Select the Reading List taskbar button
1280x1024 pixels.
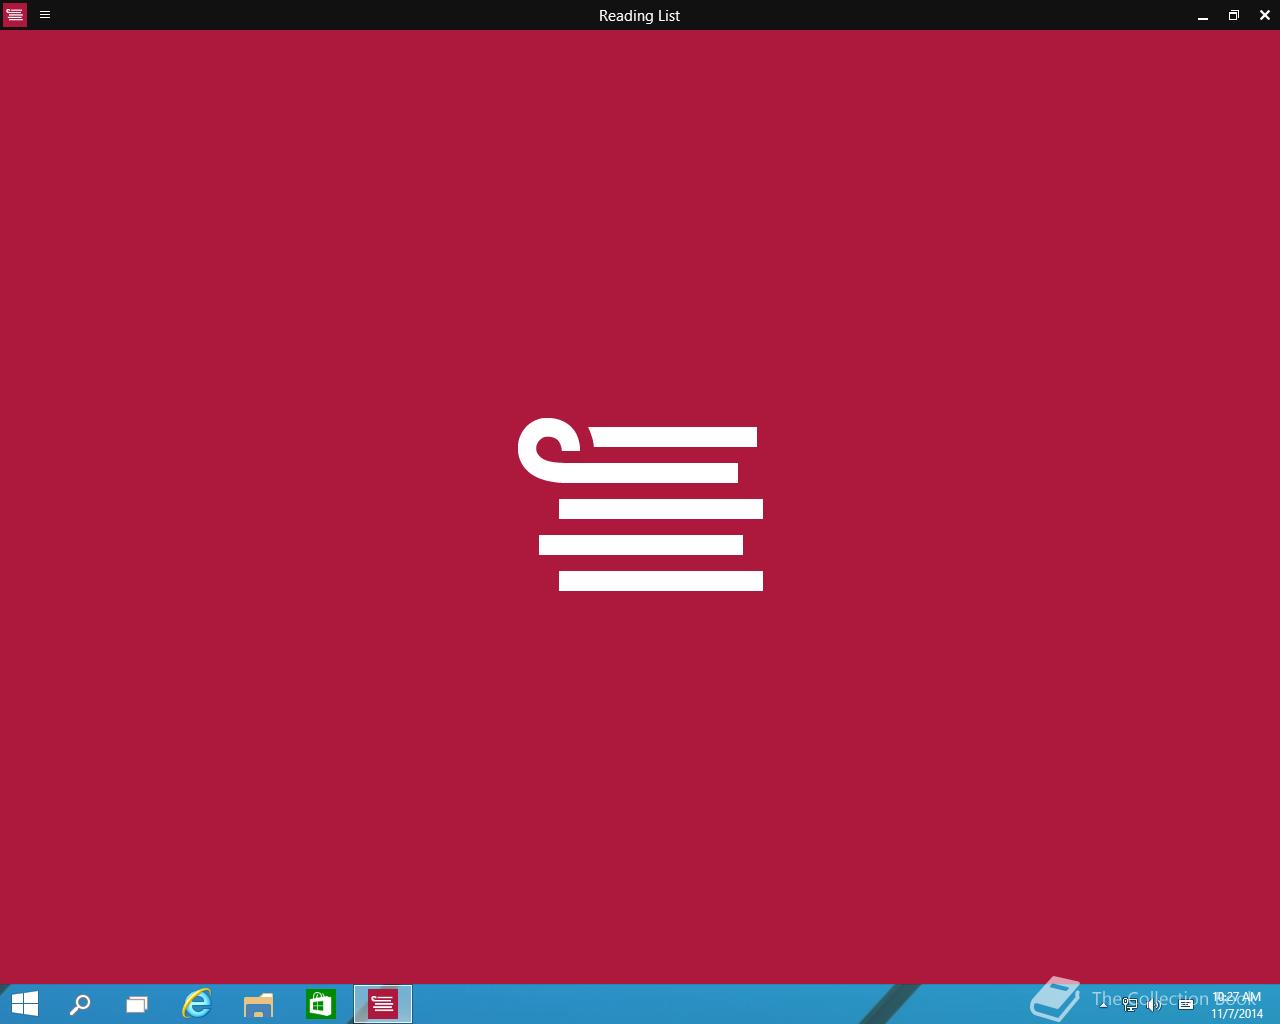(x=383, y=1004)
